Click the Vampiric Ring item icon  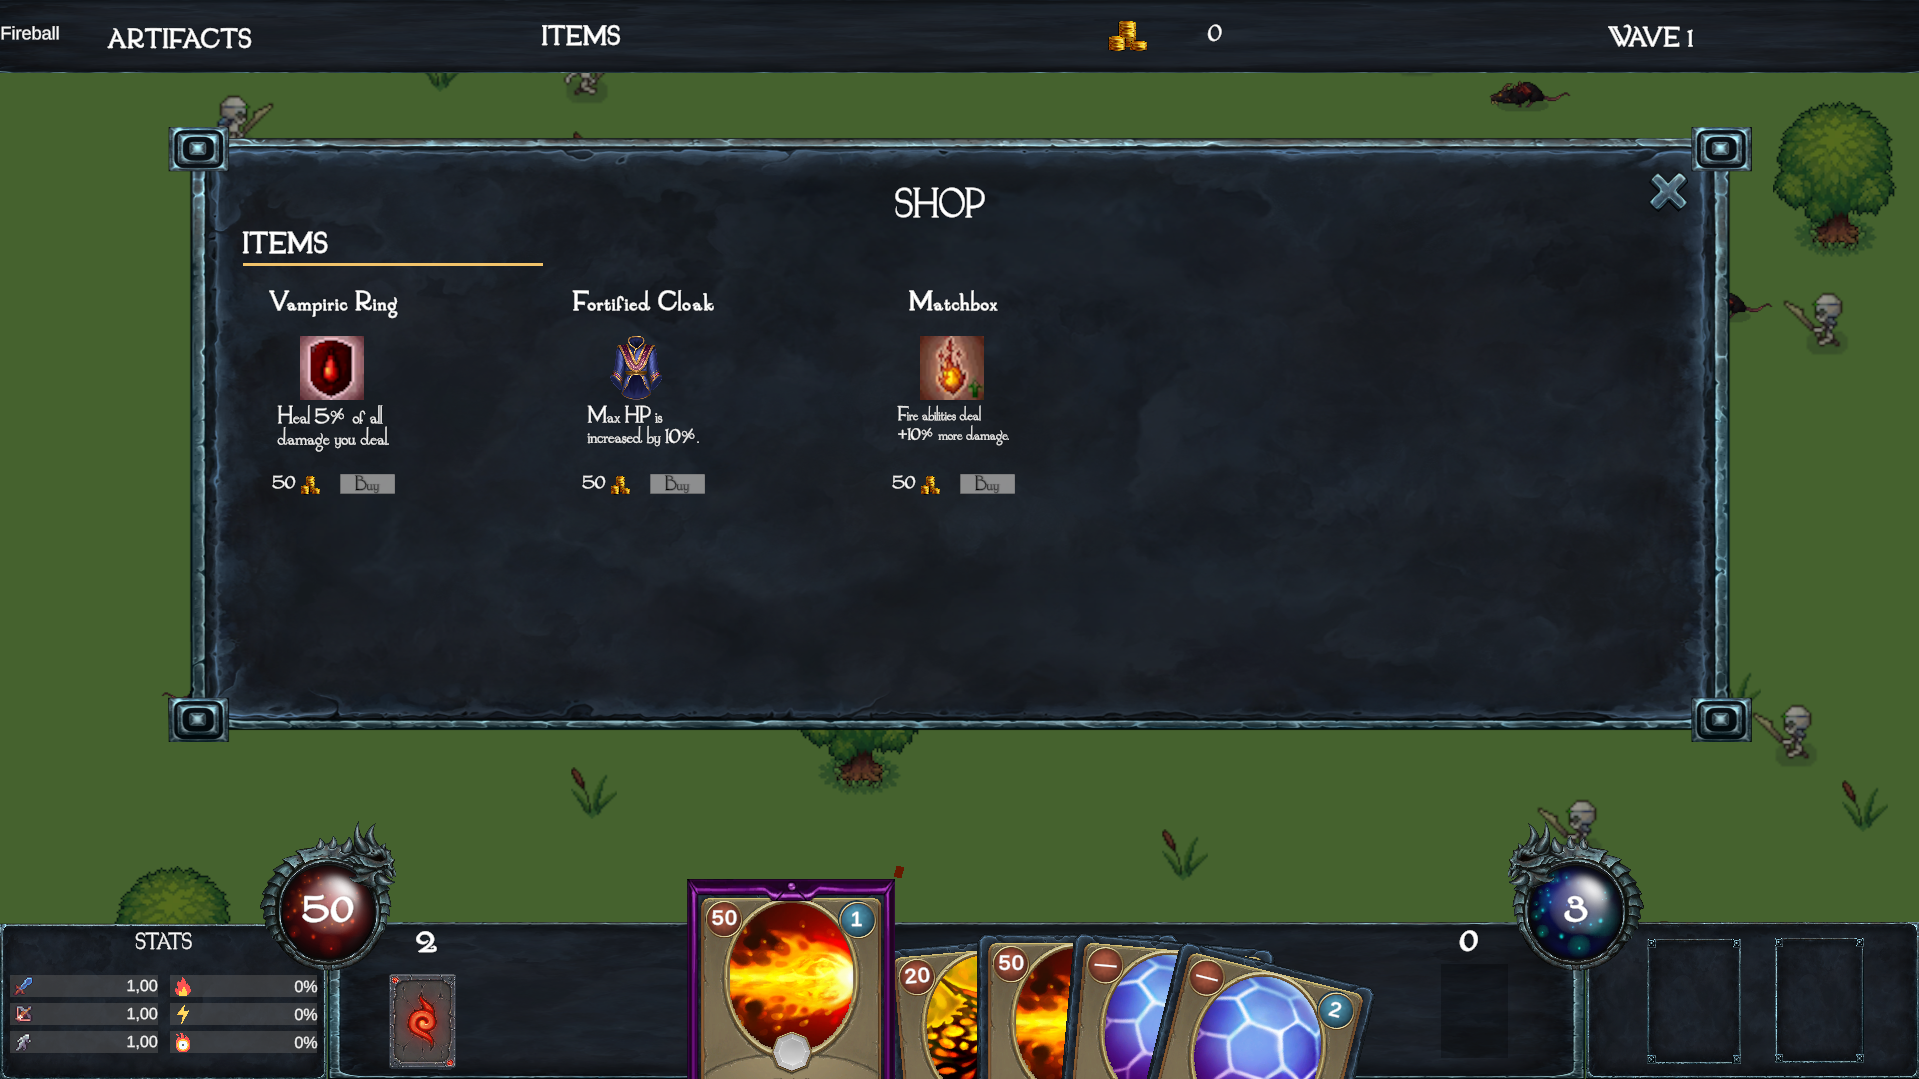coord(331,367)
